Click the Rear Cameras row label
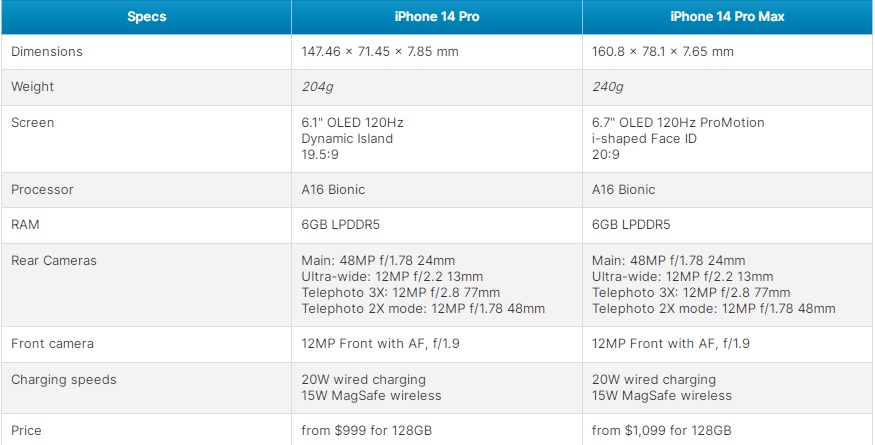This screenshot has width=875, height=445. tap(54, 261)
